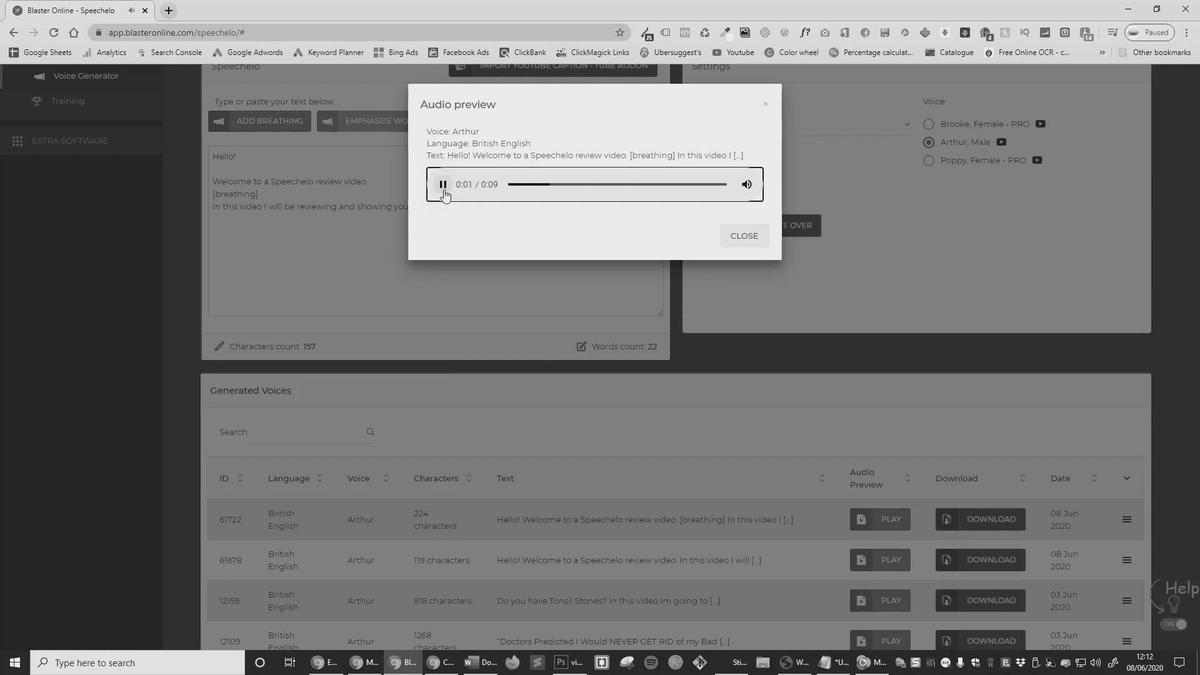Image resolution: width=1200 pixels, height=675 pixels.
Task: Sort table by ID column
Action: click(x=240, y=478)
